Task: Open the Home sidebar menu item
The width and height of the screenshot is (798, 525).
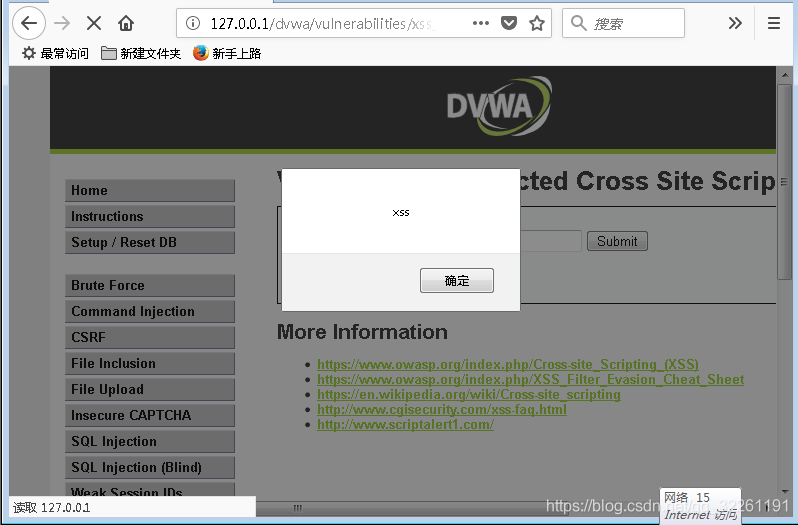Action: point(150,190)
